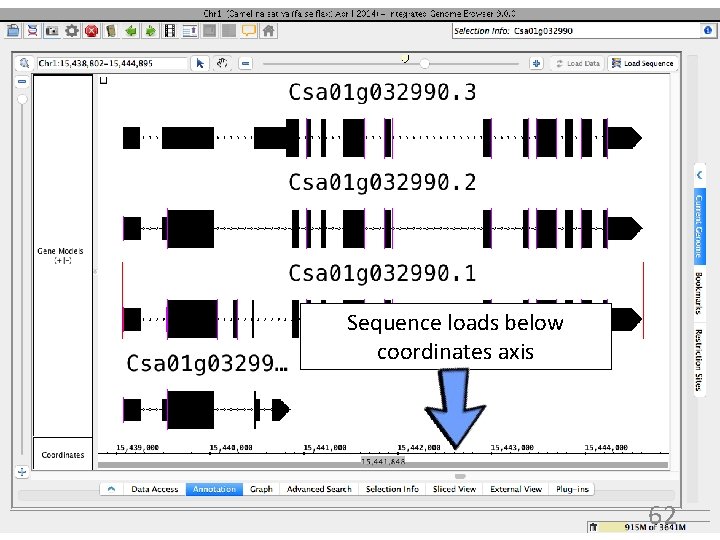Screen dimensions: 720x540
Task: Take a snapshot with the camera icon
Action: pos(52,31)
